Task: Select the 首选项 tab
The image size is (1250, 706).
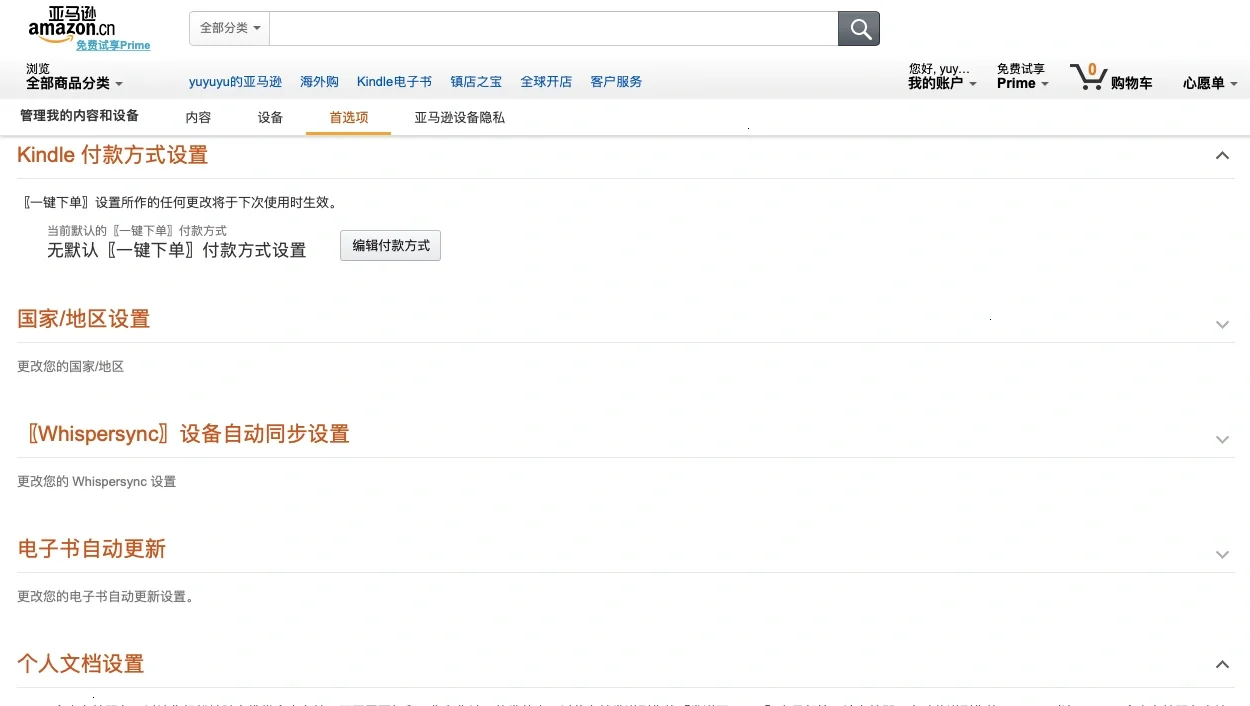Action: point(349,117)
